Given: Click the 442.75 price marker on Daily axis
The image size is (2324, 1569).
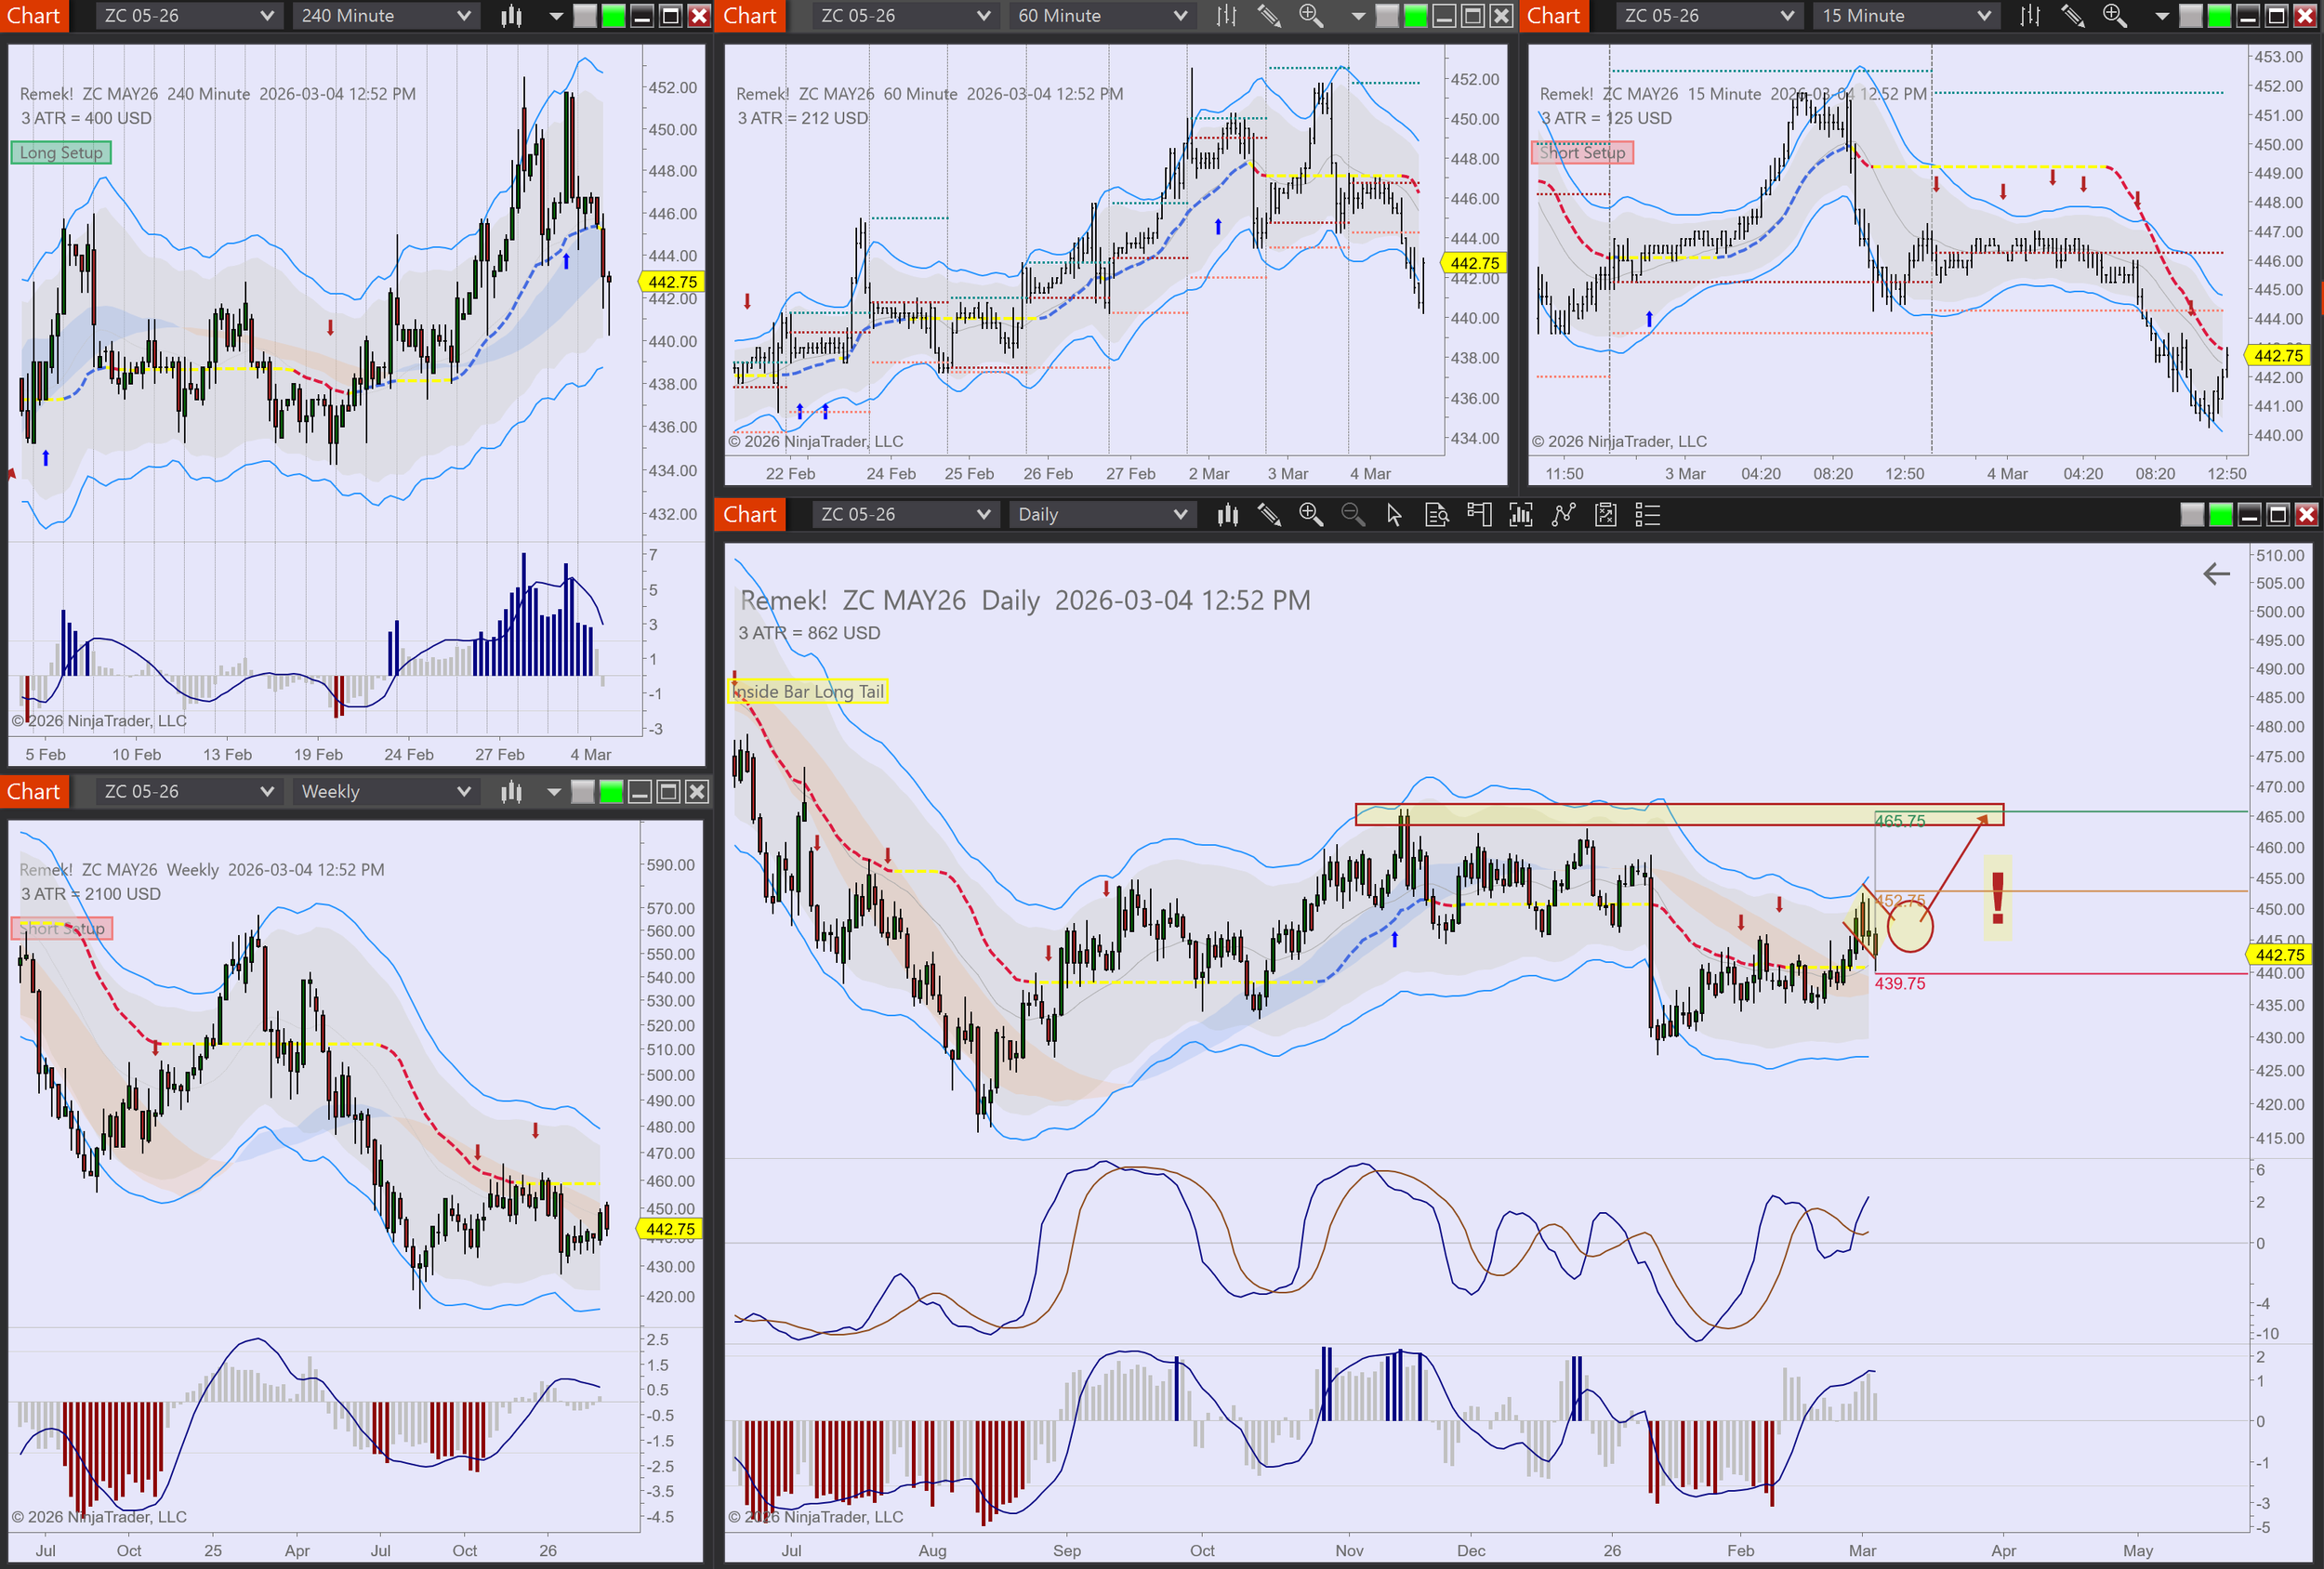Looking at the screenshot, I should [x=2279, y=955].
